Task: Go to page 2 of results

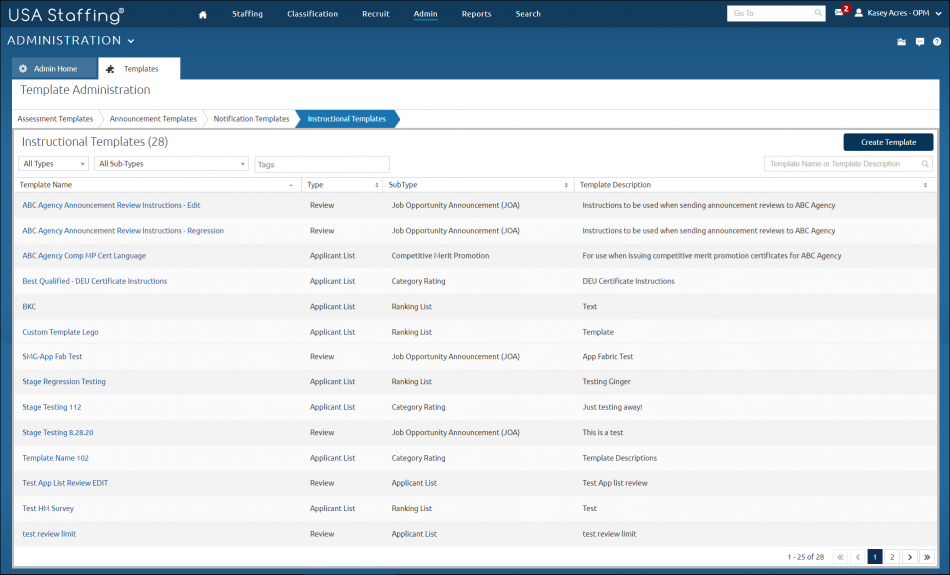Action: point(892,557)
